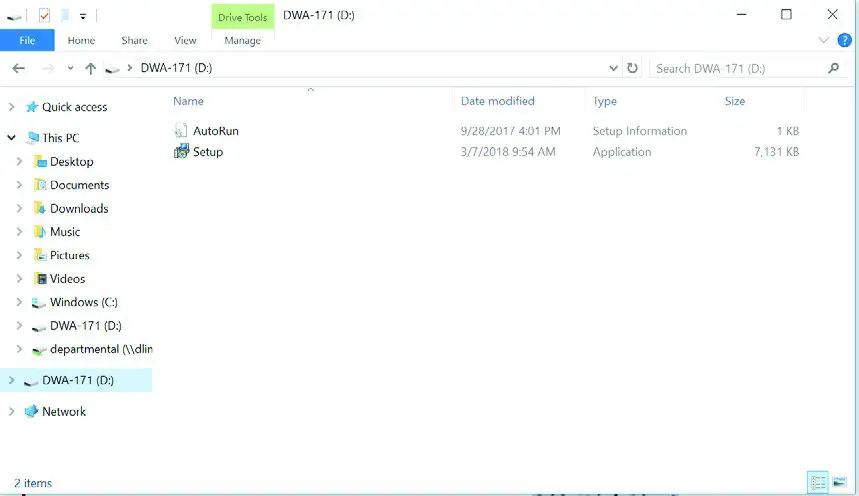Open Help via the blue question mark
The height and width of the screenshot is (496, 859).
coord(844,40)
